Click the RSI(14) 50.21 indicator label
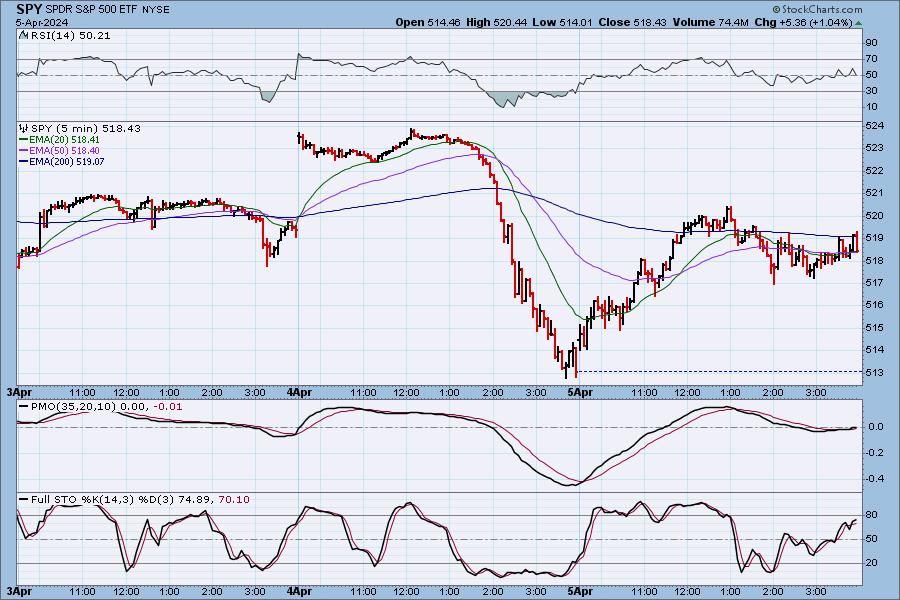 (69, 35)
